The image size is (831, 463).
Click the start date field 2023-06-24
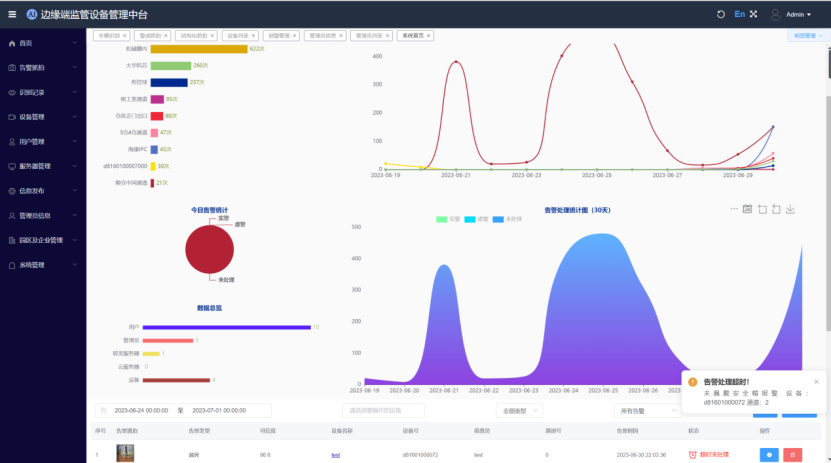pos(141,410)
